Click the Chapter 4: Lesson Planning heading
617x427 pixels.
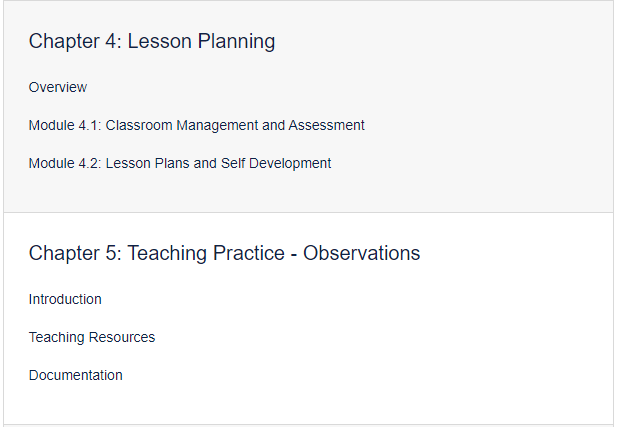click(152, 41)
